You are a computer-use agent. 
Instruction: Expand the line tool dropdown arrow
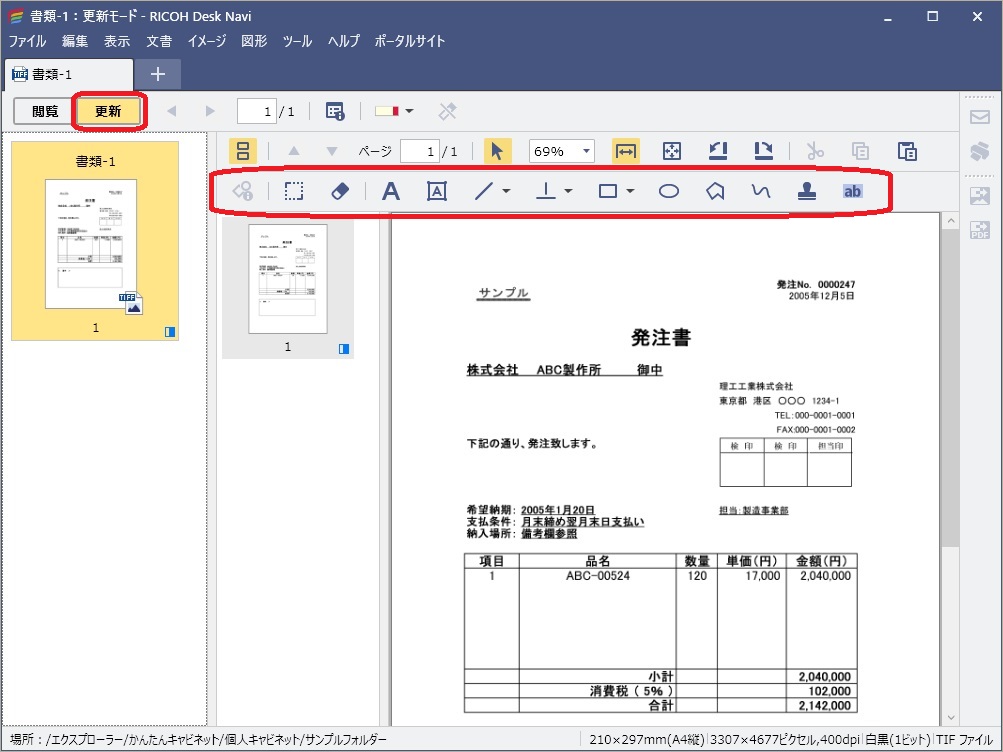(x=507, y=191)
